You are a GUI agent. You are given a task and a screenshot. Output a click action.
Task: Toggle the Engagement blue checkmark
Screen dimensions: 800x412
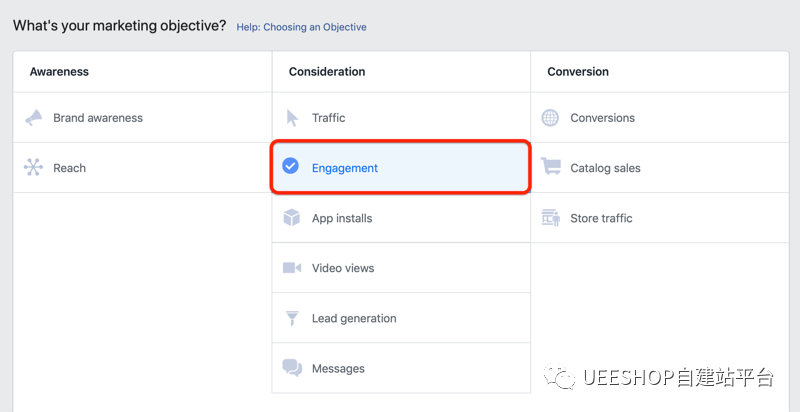point(291,167)
